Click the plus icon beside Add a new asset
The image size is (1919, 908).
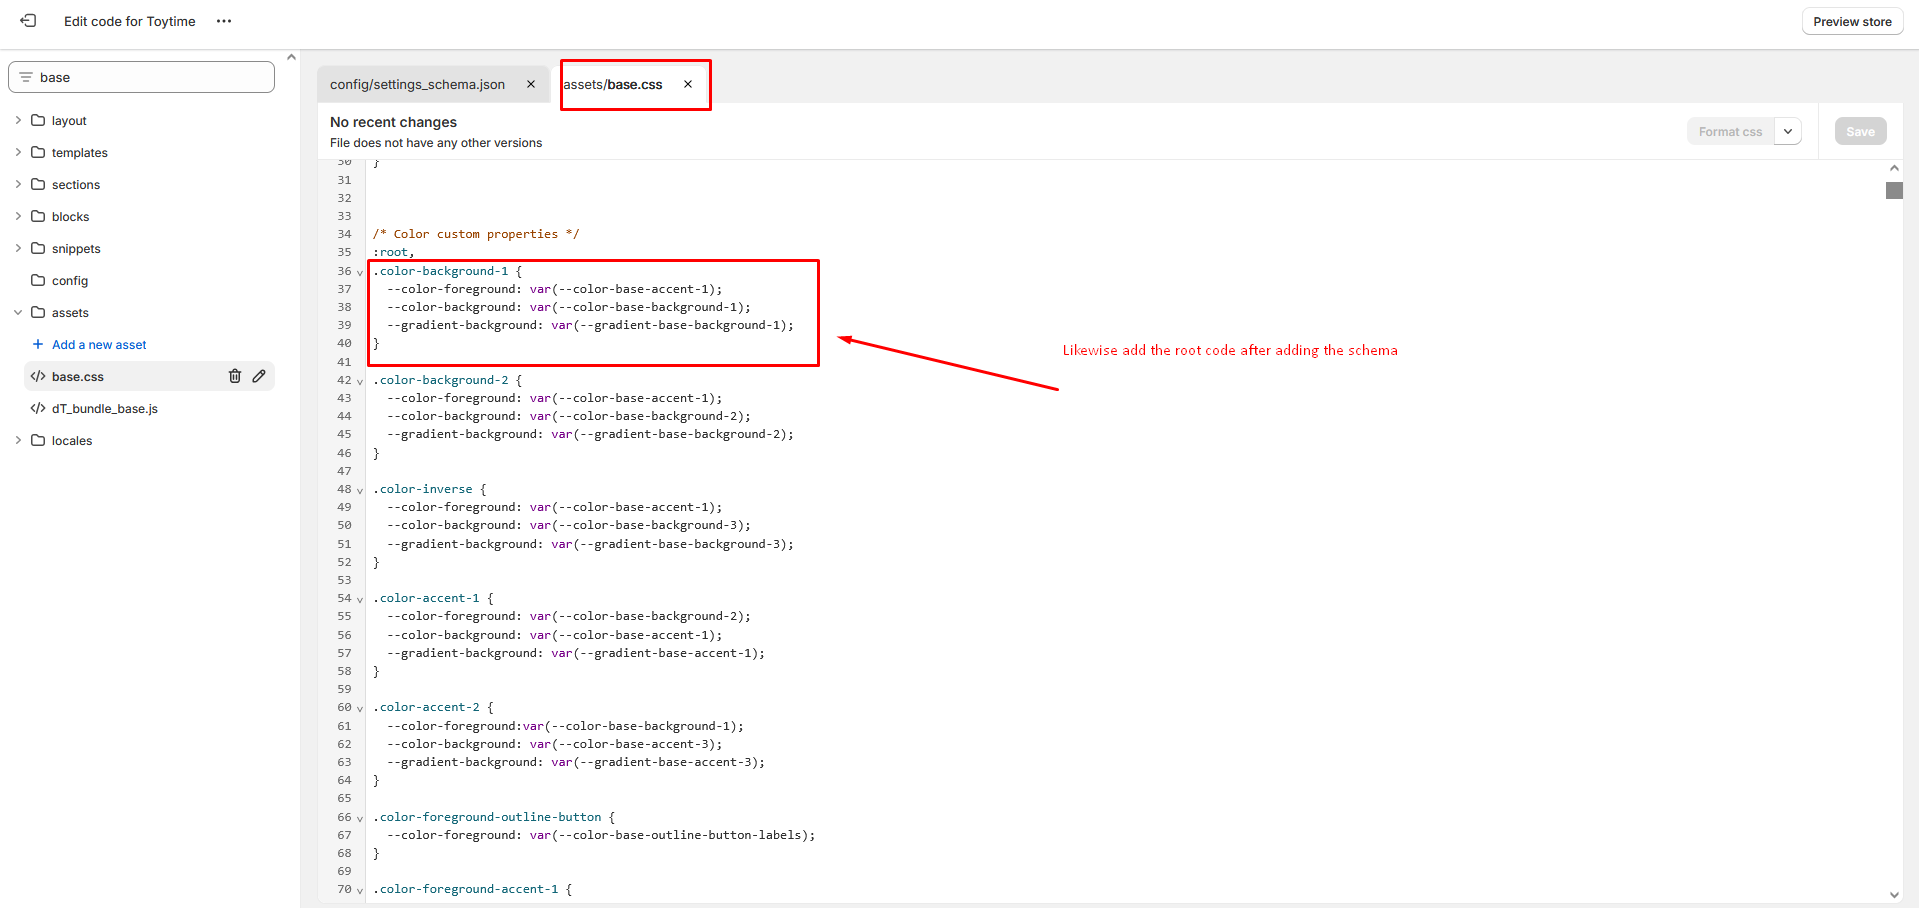(38, 344)
